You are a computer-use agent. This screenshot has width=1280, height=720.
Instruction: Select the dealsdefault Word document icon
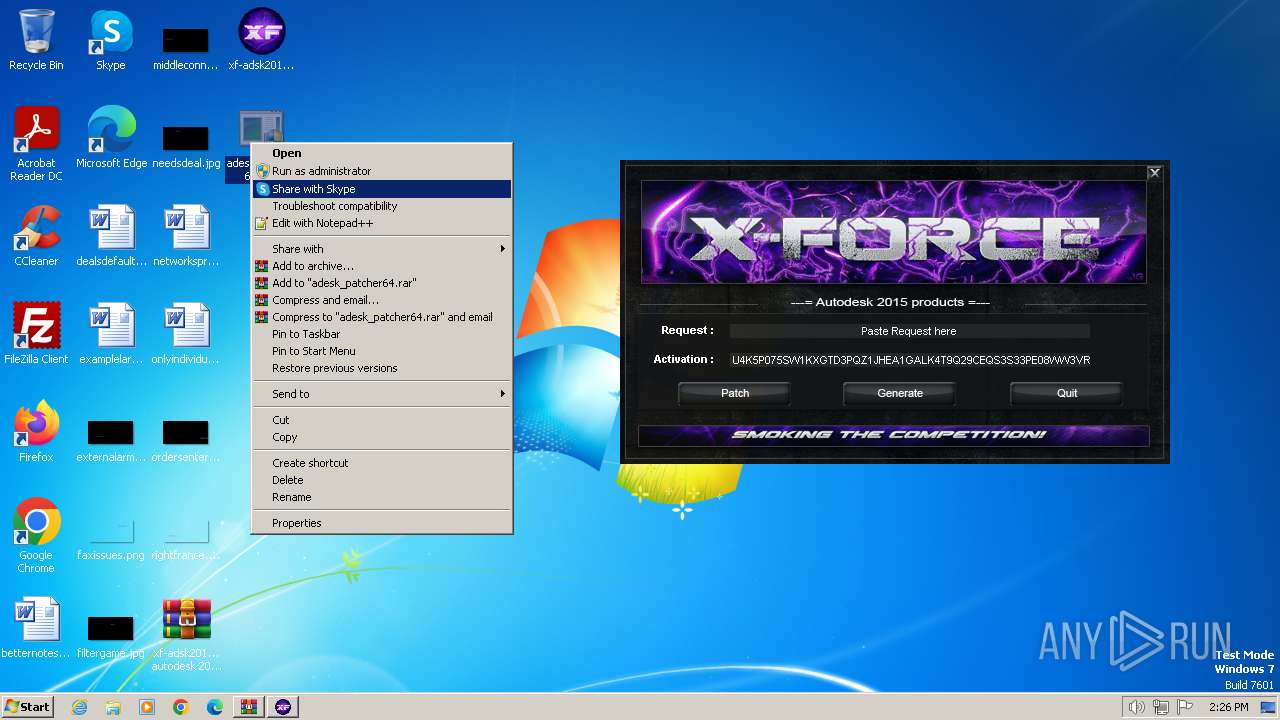pyautogui.click(x=111, y=236)
